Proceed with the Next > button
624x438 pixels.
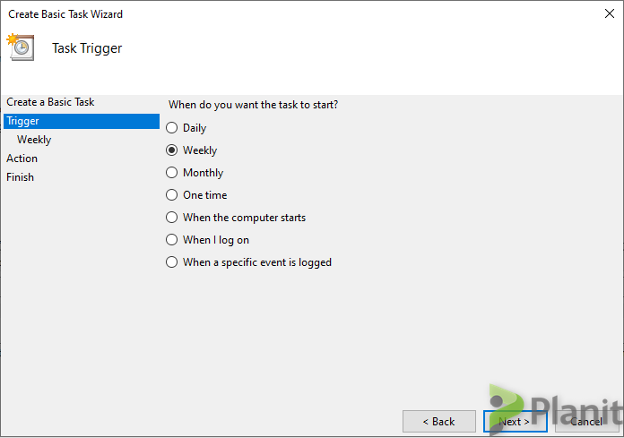click(x=515, y=421)
